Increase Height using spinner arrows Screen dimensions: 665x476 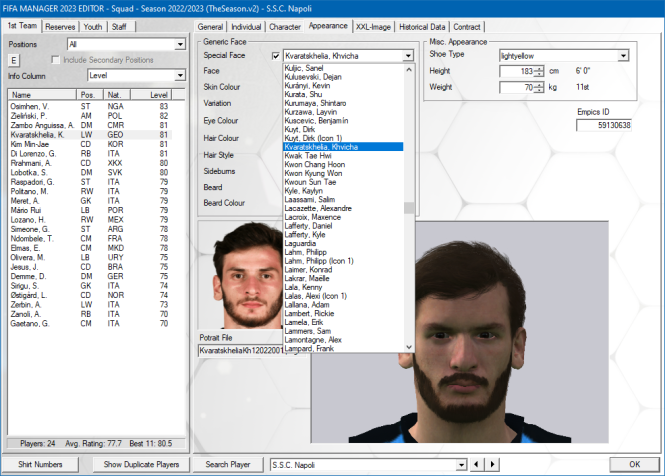(538, 68)
